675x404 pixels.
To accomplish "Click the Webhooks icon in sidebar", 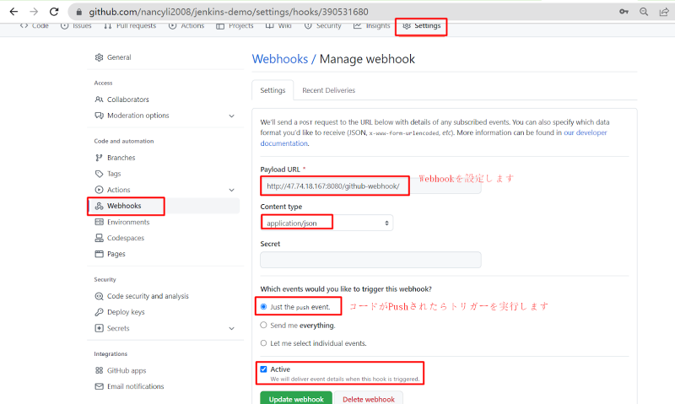I will pos(99,206).
